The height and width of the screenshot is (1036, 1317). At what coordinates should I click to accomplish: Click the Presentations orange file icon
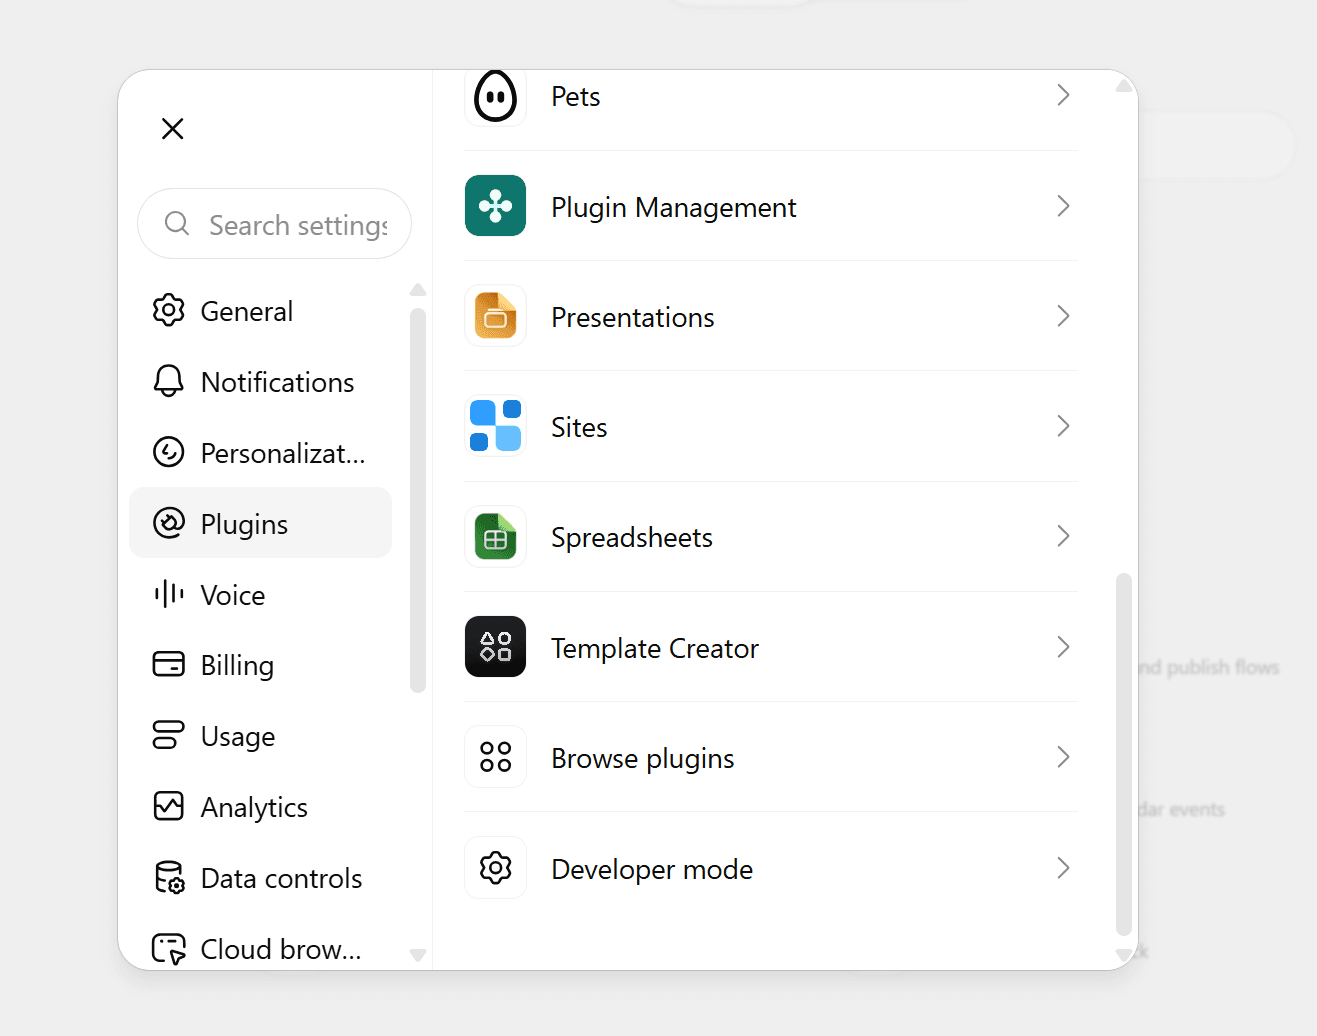(x=495, y=316)
